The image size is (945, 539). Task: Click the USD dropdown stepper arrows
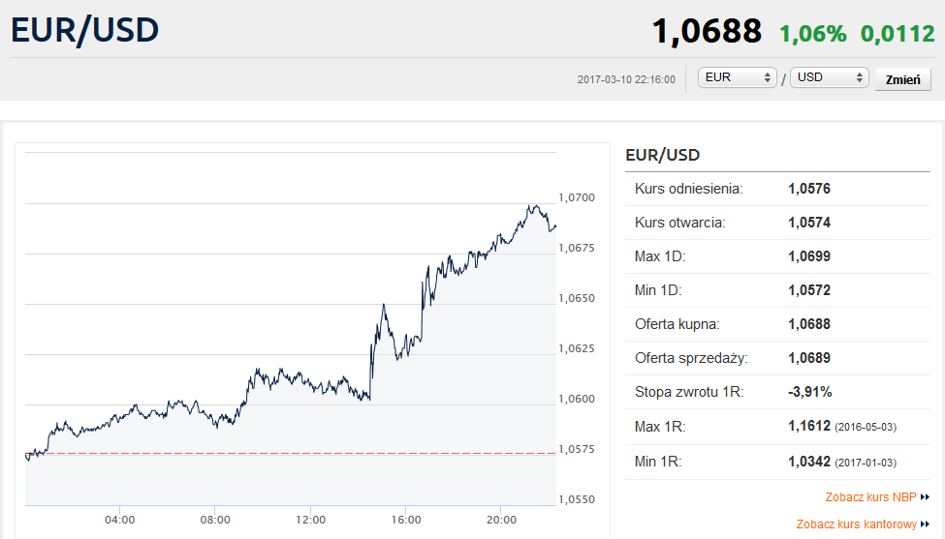pyautogui.click(x=859, y=78)
